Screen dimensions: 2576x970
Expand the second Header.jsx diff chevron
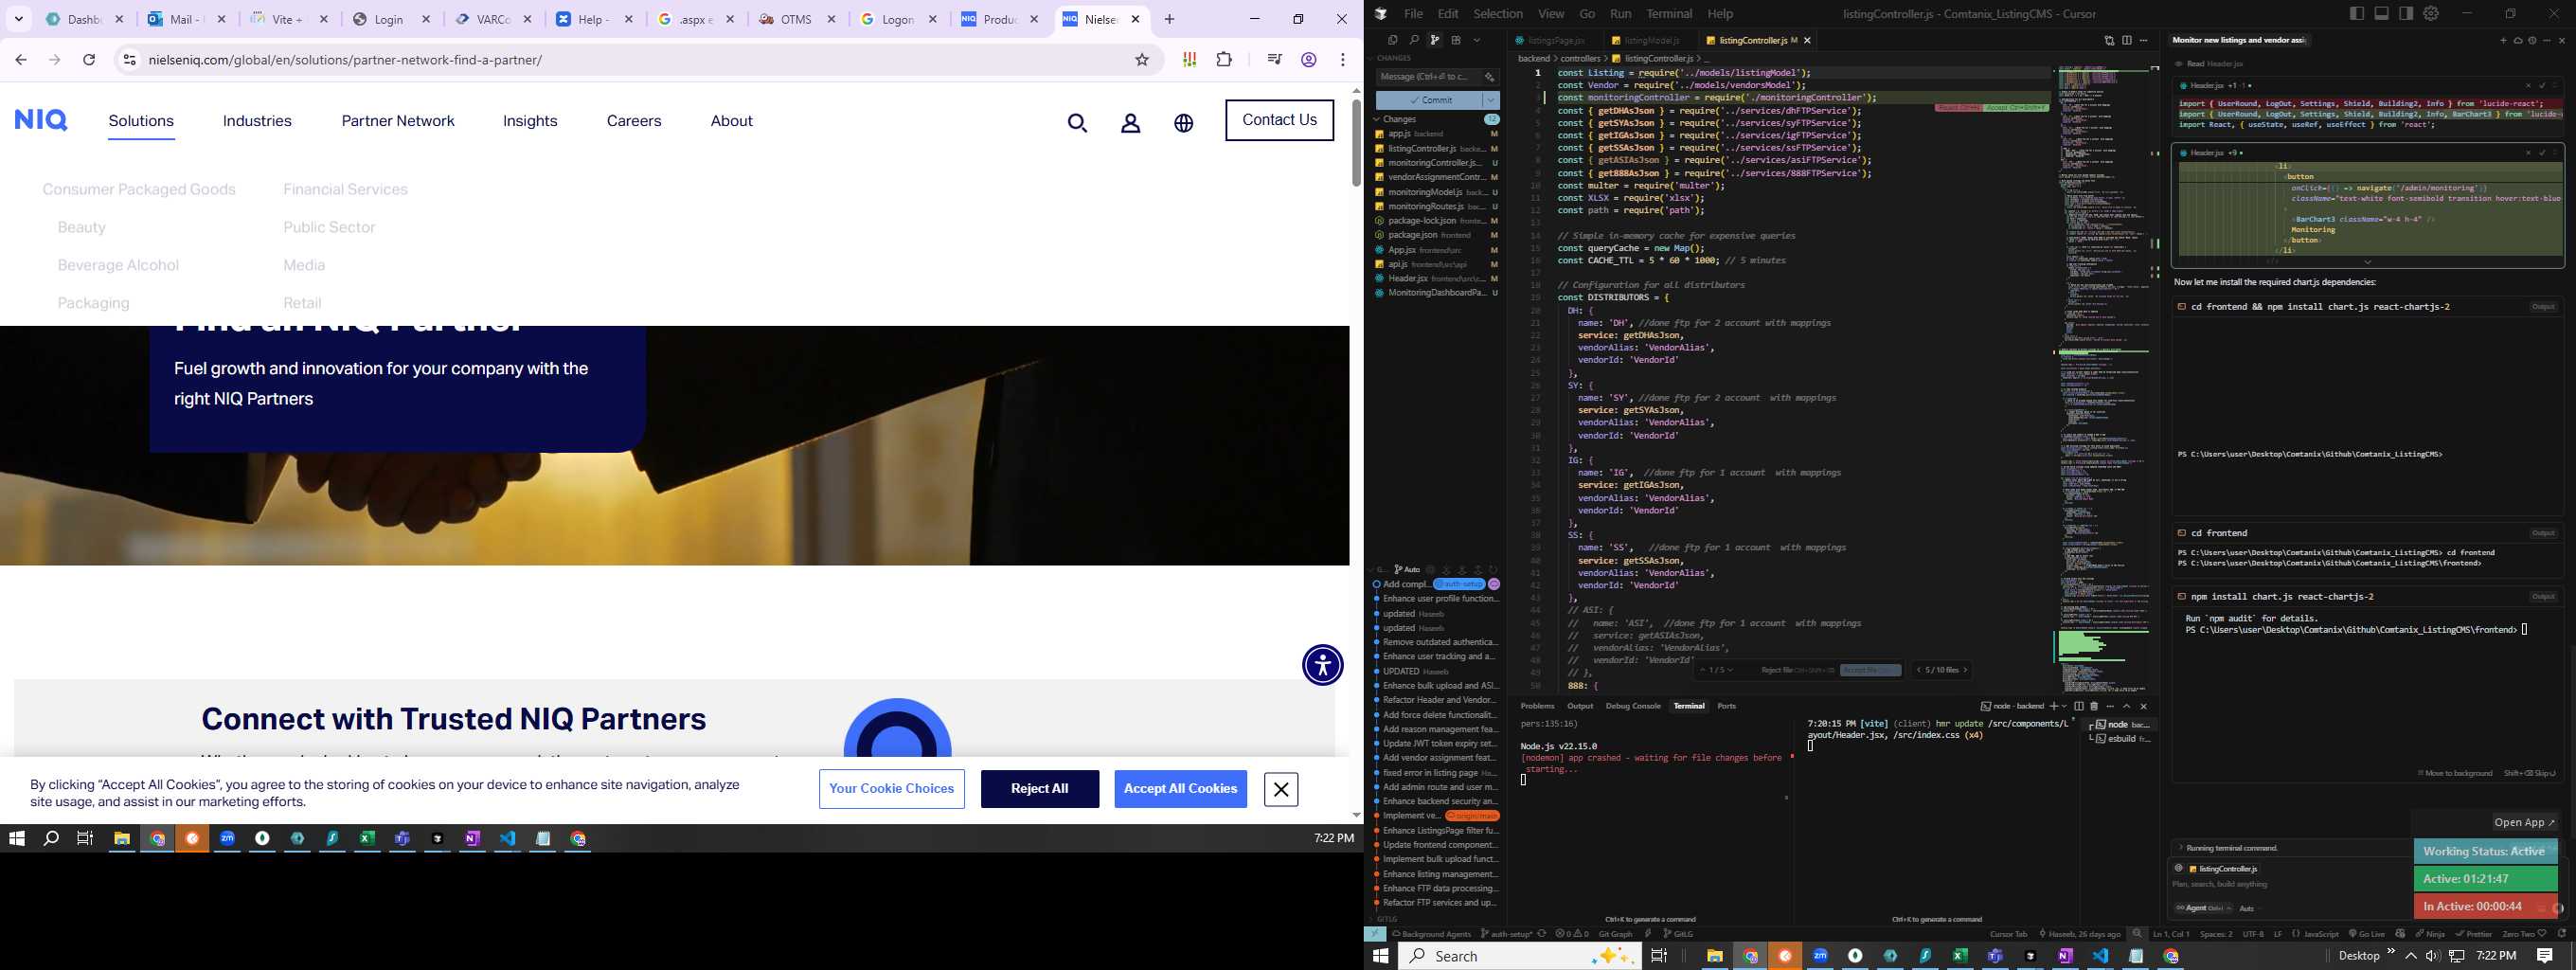tap(2367, 262)
